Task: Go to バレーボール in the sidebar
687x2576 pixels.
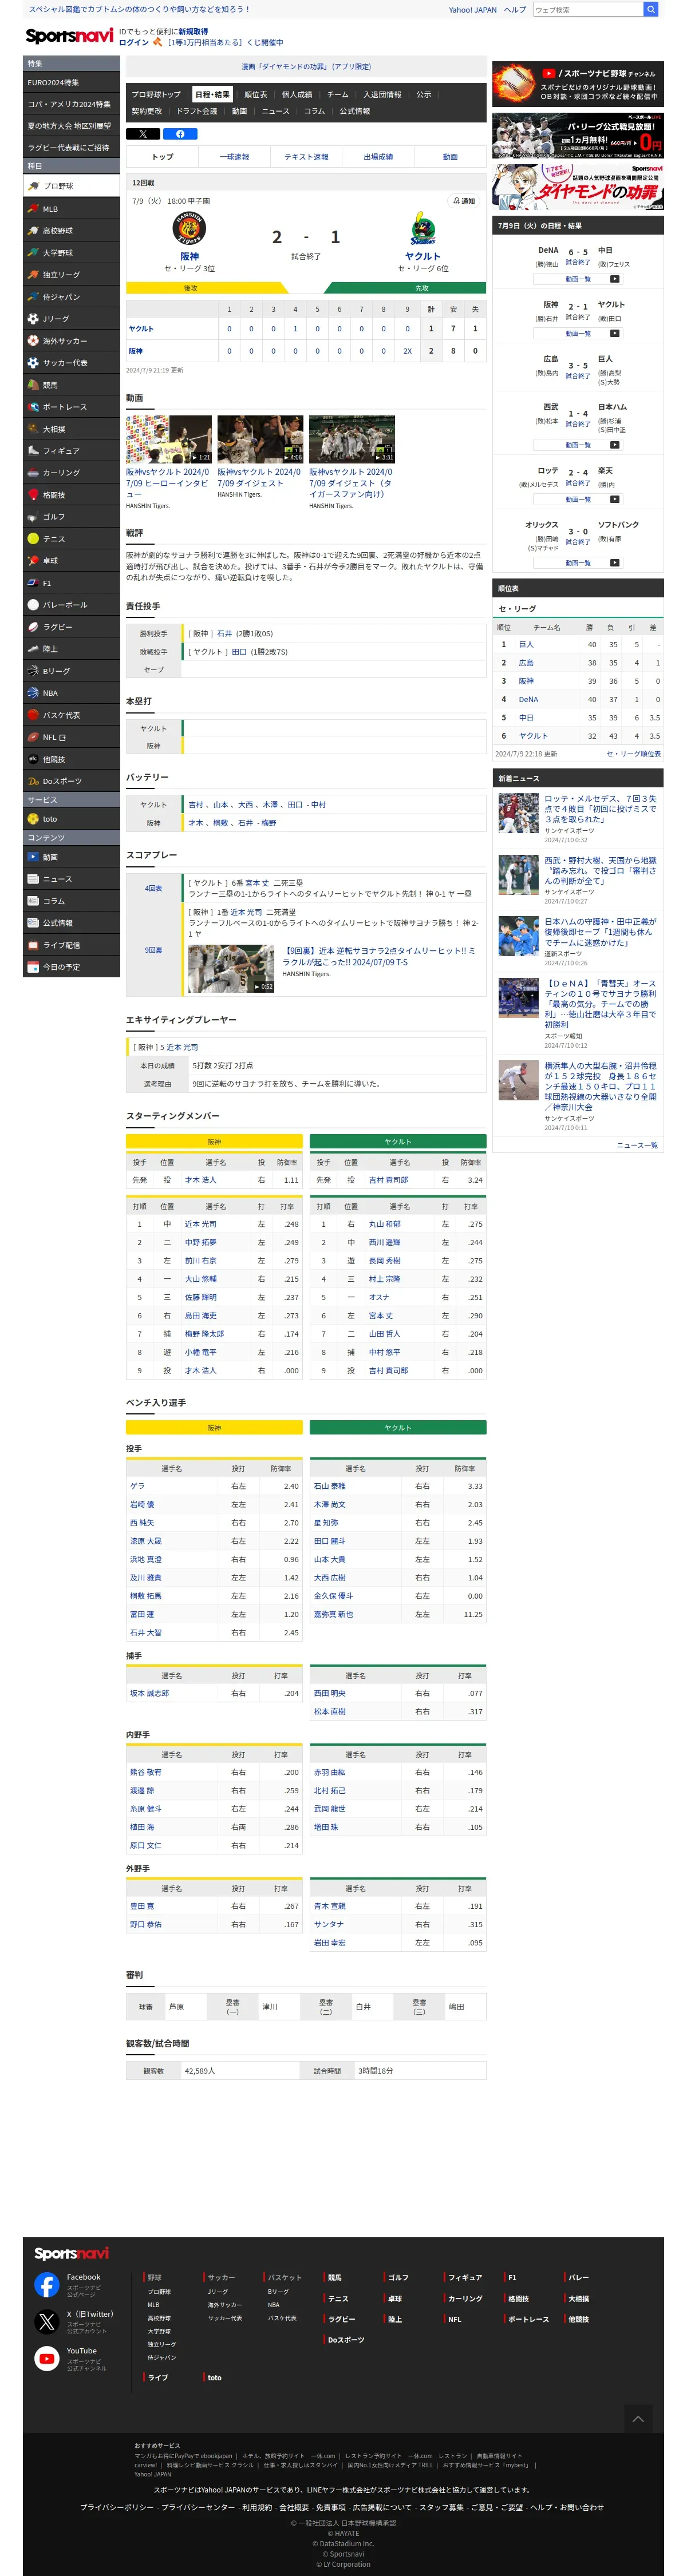Action: (71, 605)
